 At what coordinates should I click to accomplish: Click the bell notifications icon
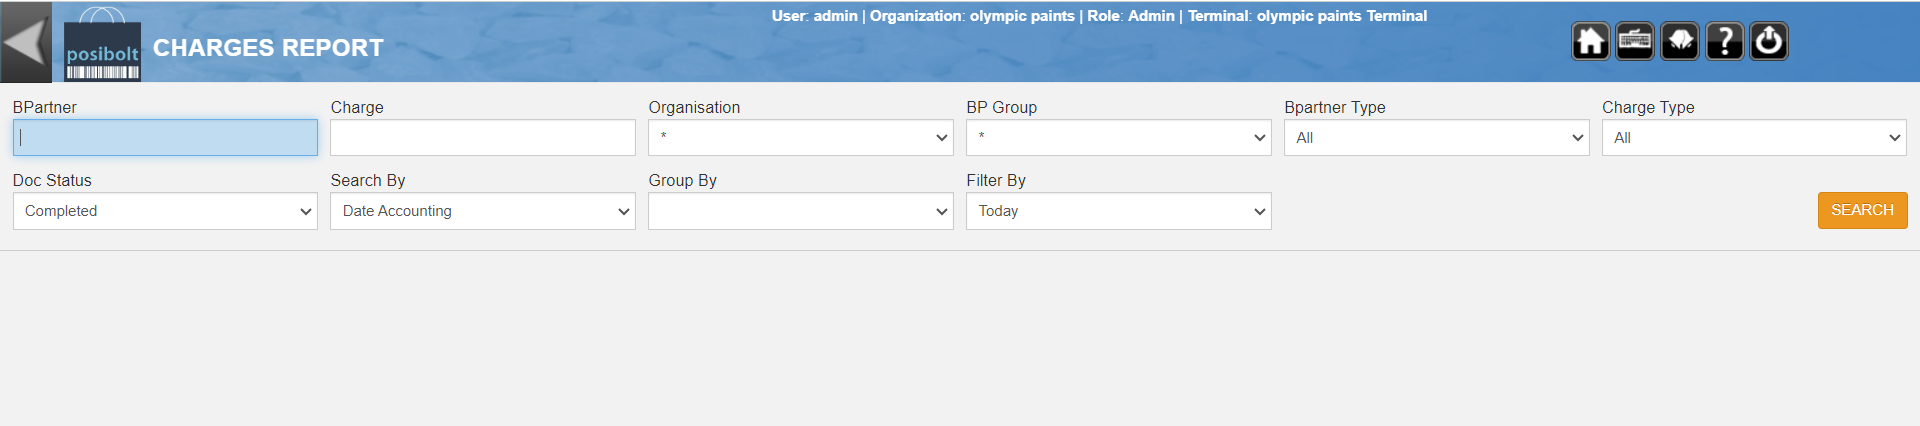pyautogui.click(x=1680, y=42)
